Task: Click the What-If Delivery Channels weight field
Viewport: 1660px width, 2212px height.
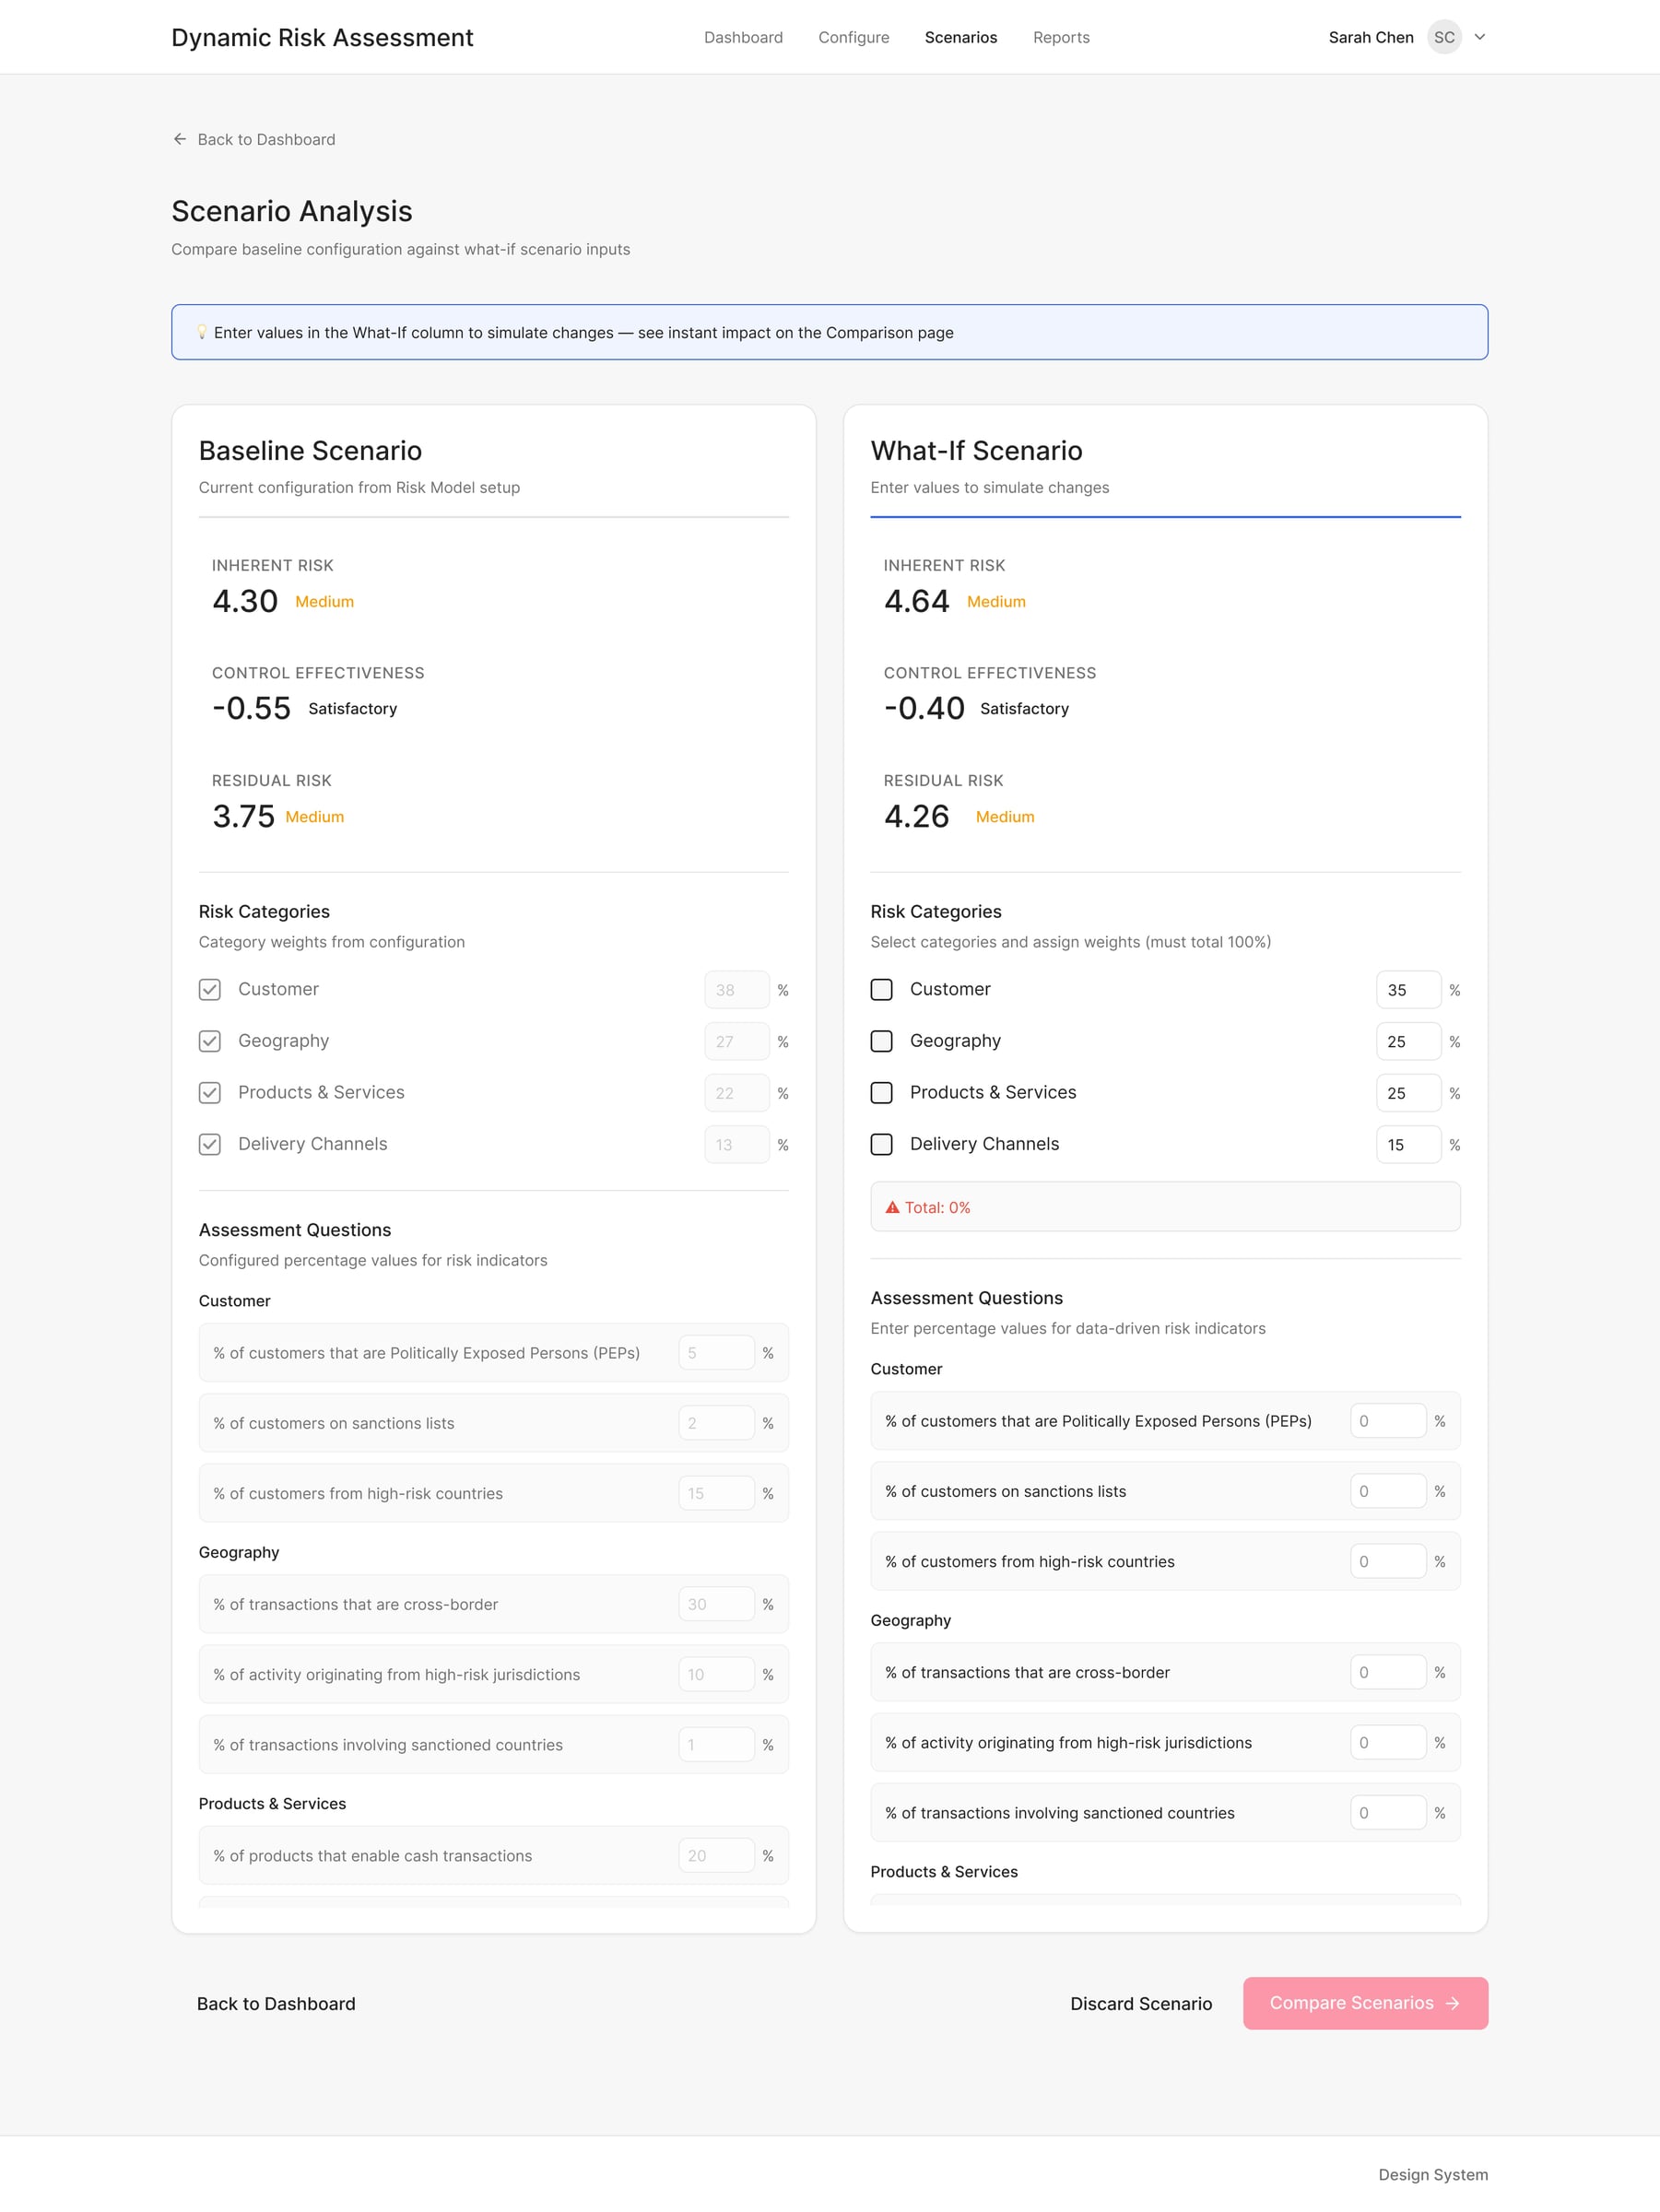Action: pyautogui.click(x=1407, y=1145)
